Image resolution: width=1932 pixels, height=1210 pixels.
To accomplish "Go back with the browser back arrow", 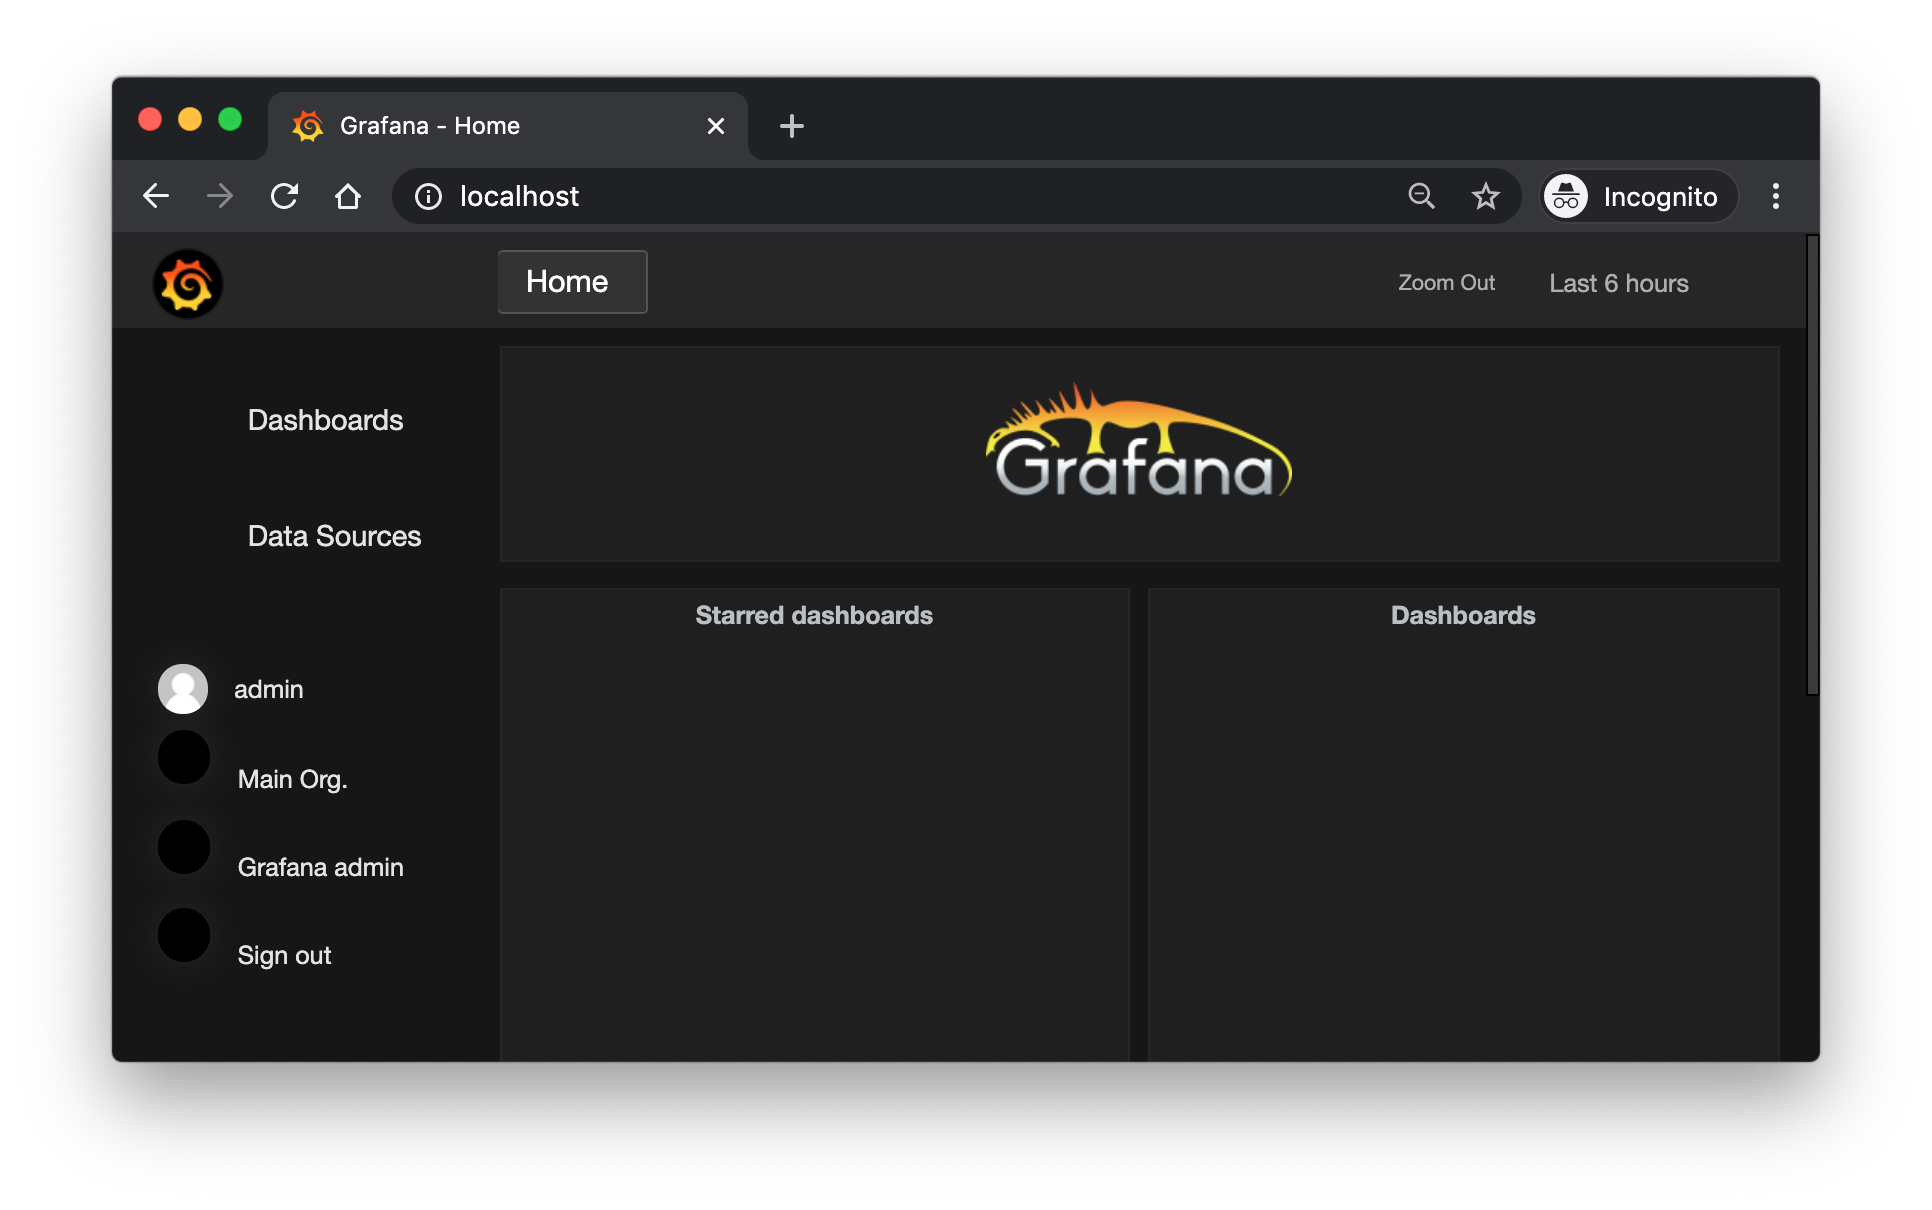I will coord(156,196).
